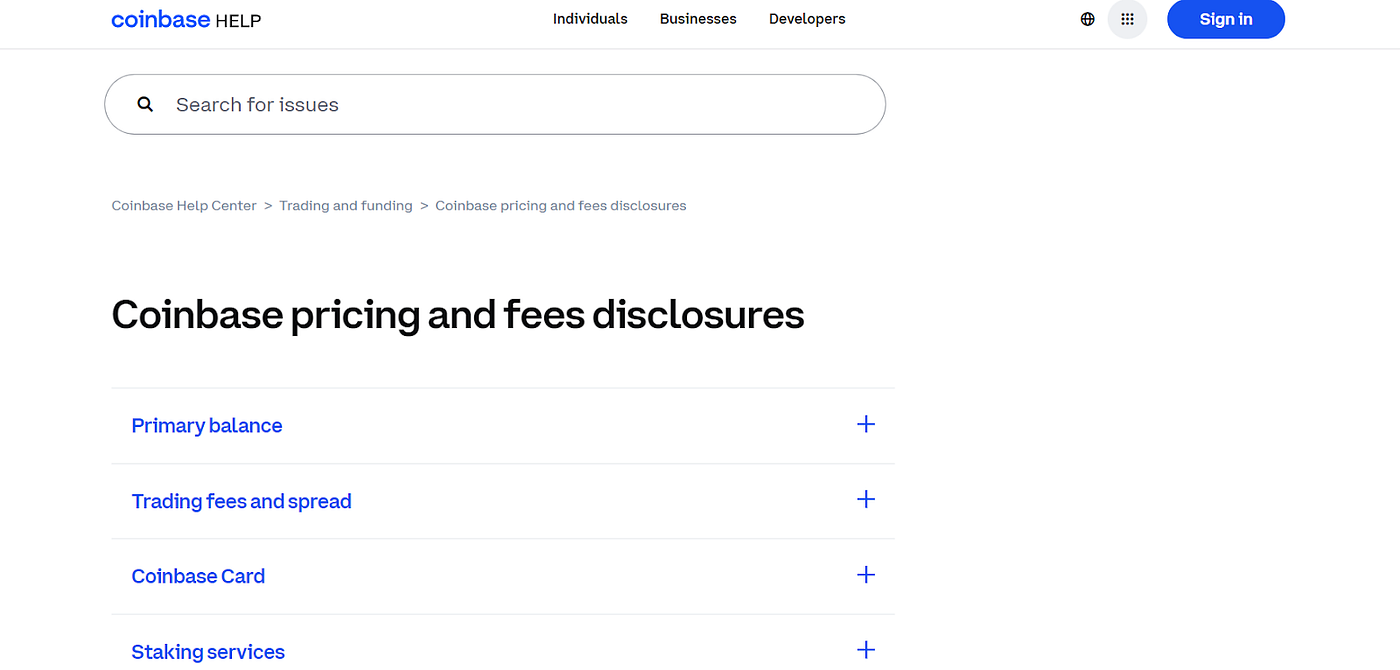Open Trading and funding breadcrumb link
The height and width of the screenshot is (670, 1400).
click(x=346, y=206)
